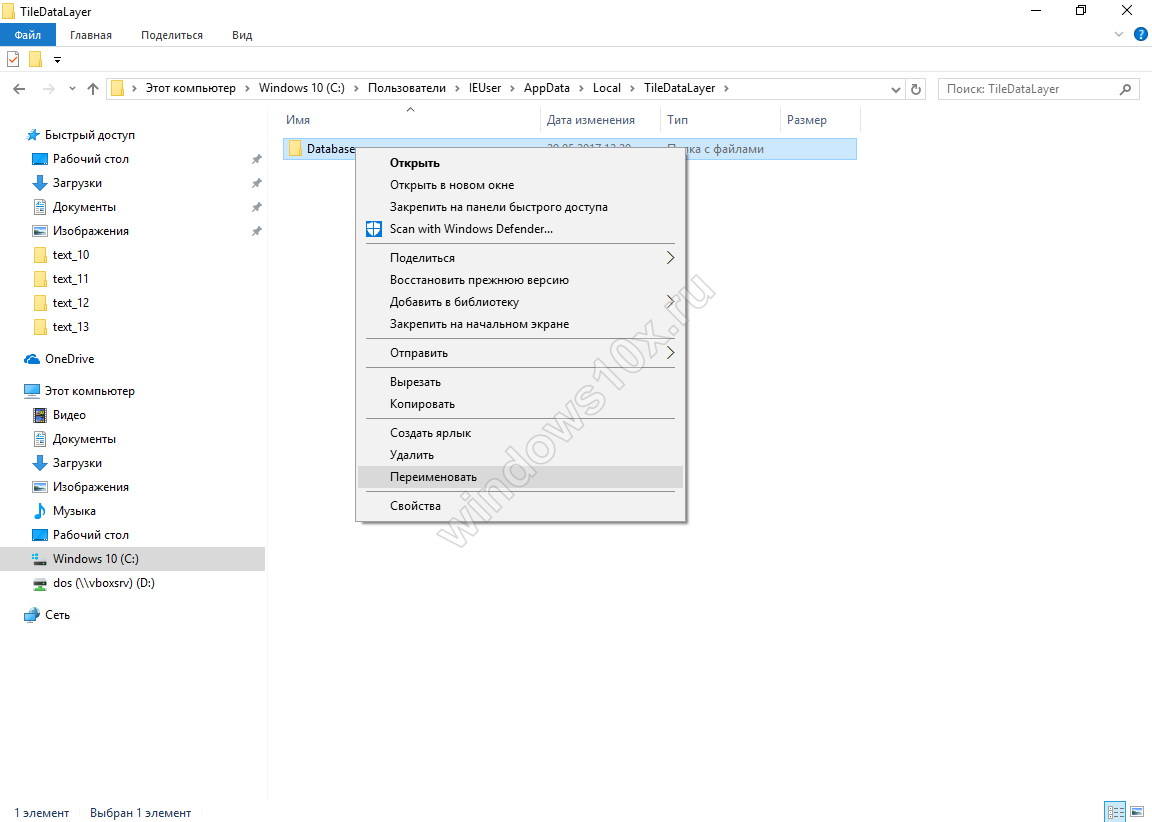1152x822 pixels.
Task: Click the Back navigation arrow
Action: (x=19, y=89)
